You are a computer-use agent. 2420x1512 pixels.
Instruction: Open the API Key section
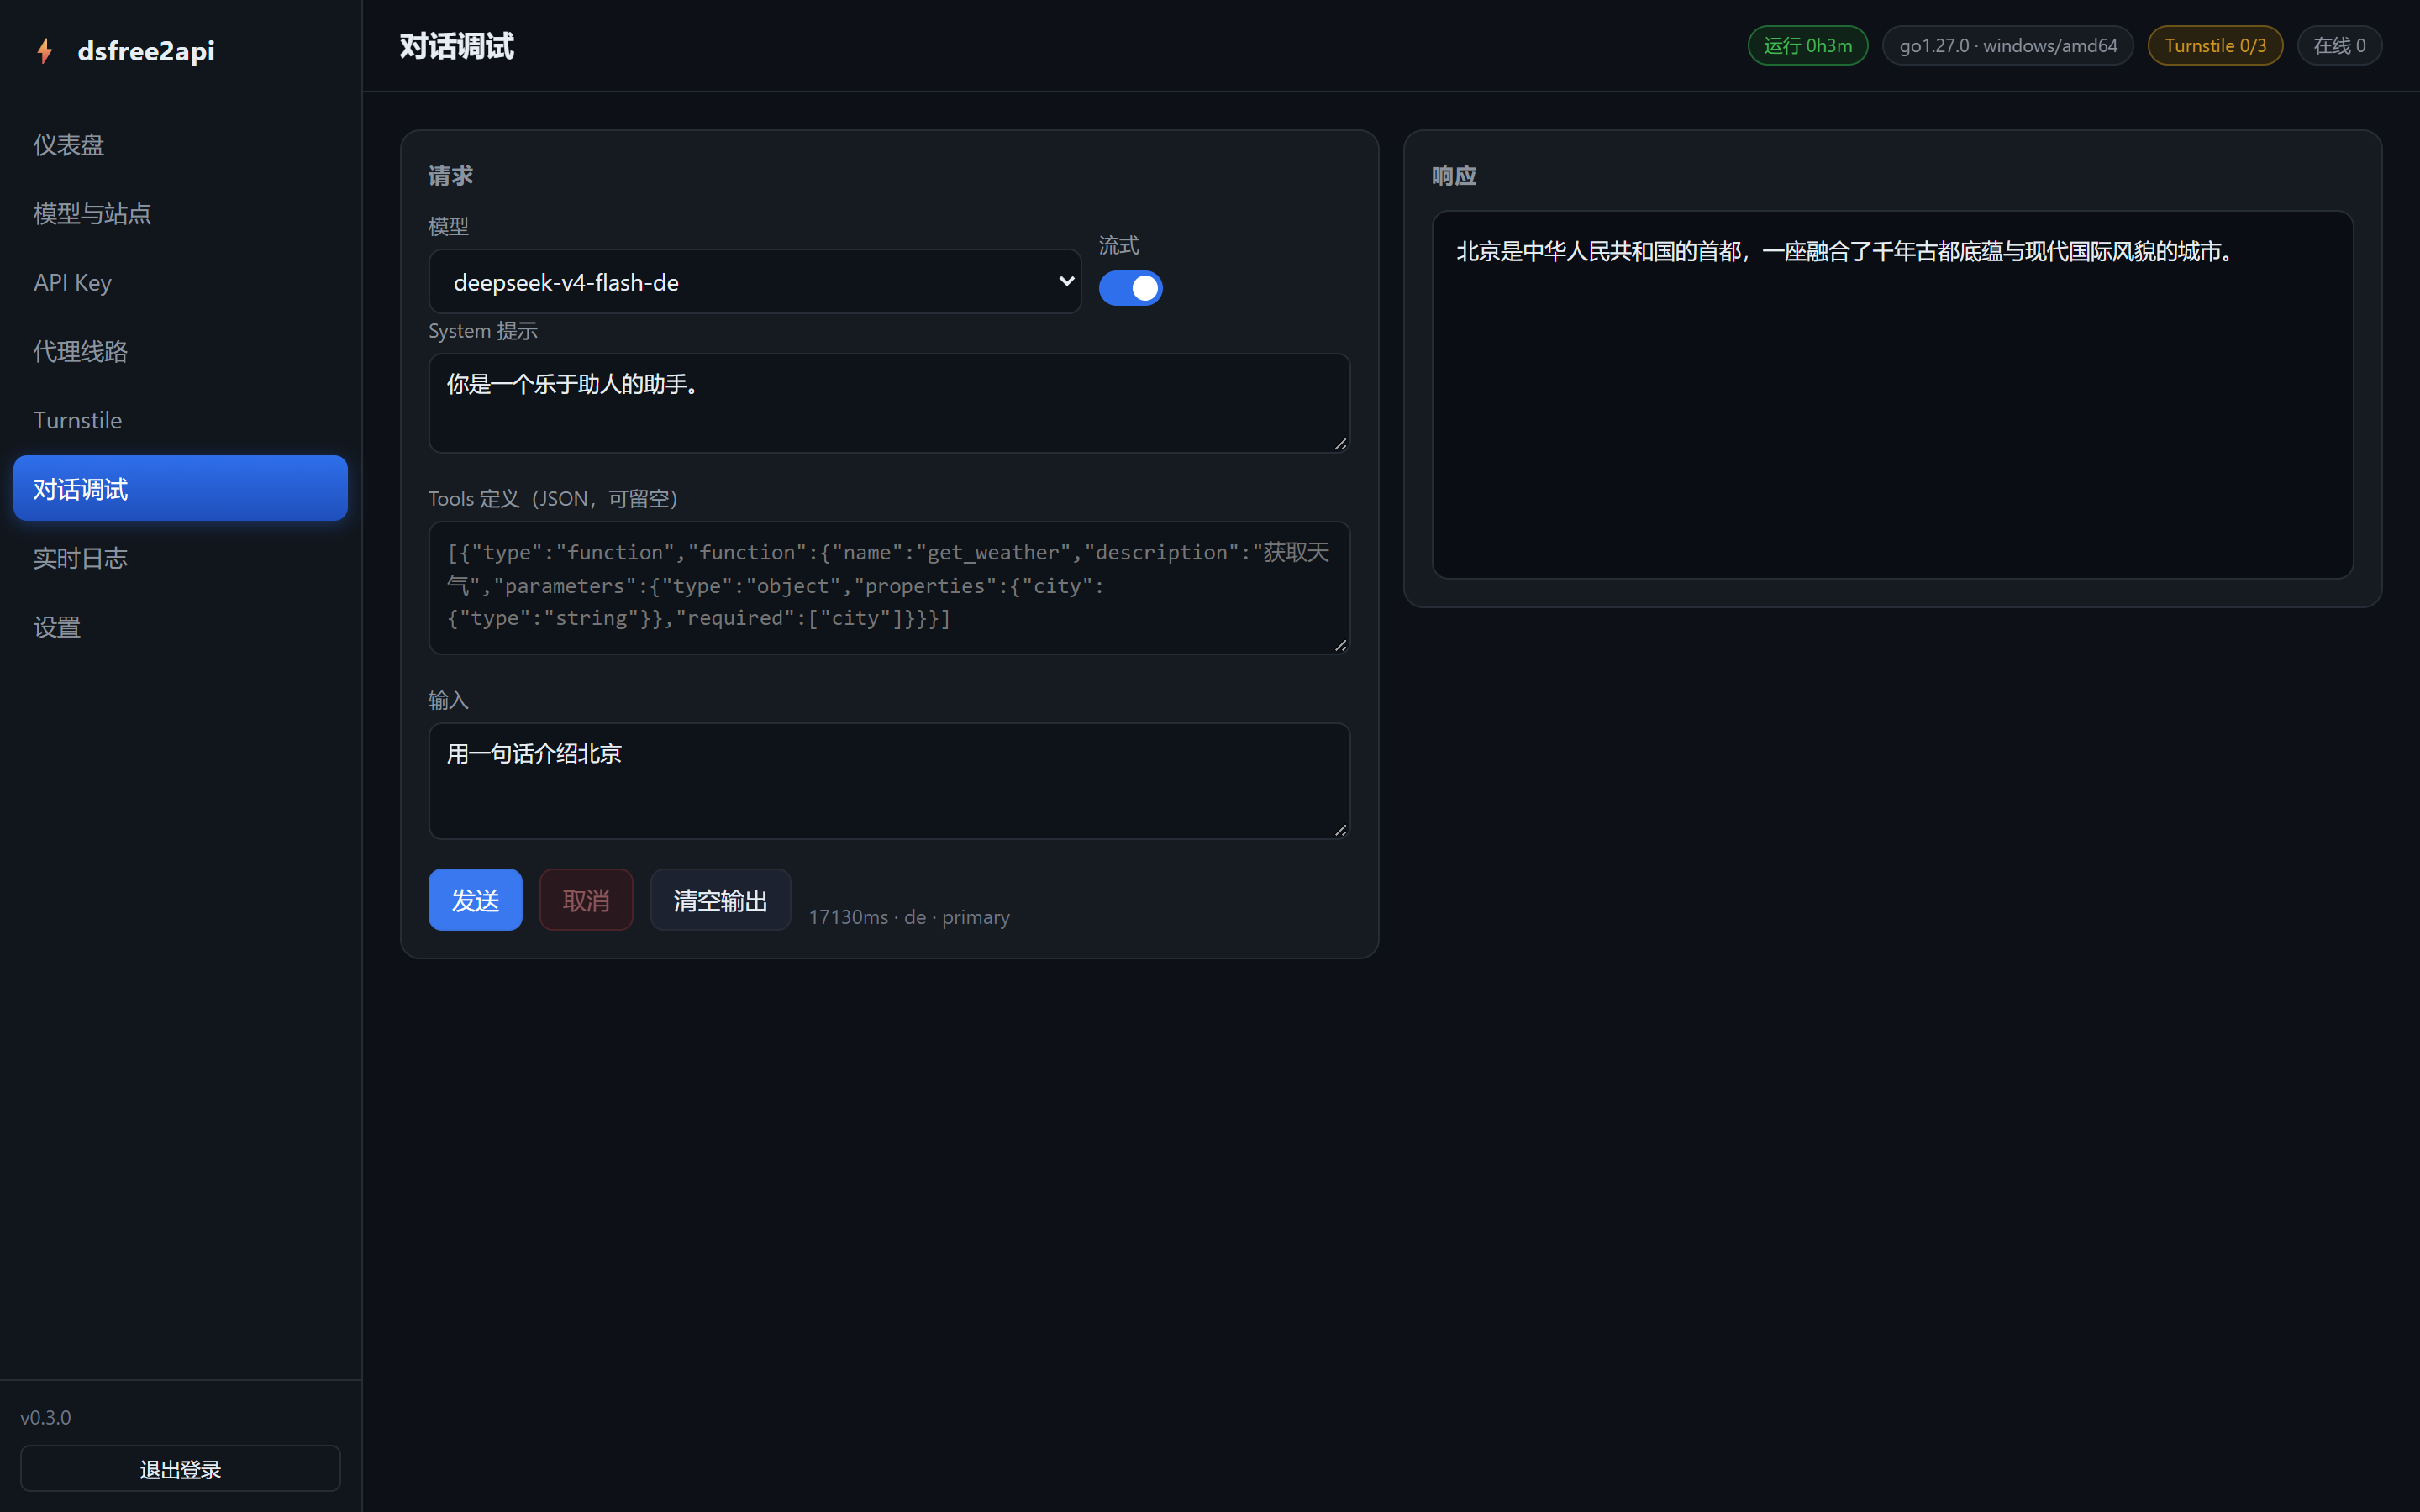pyautogui.click(x=180, y=282)
